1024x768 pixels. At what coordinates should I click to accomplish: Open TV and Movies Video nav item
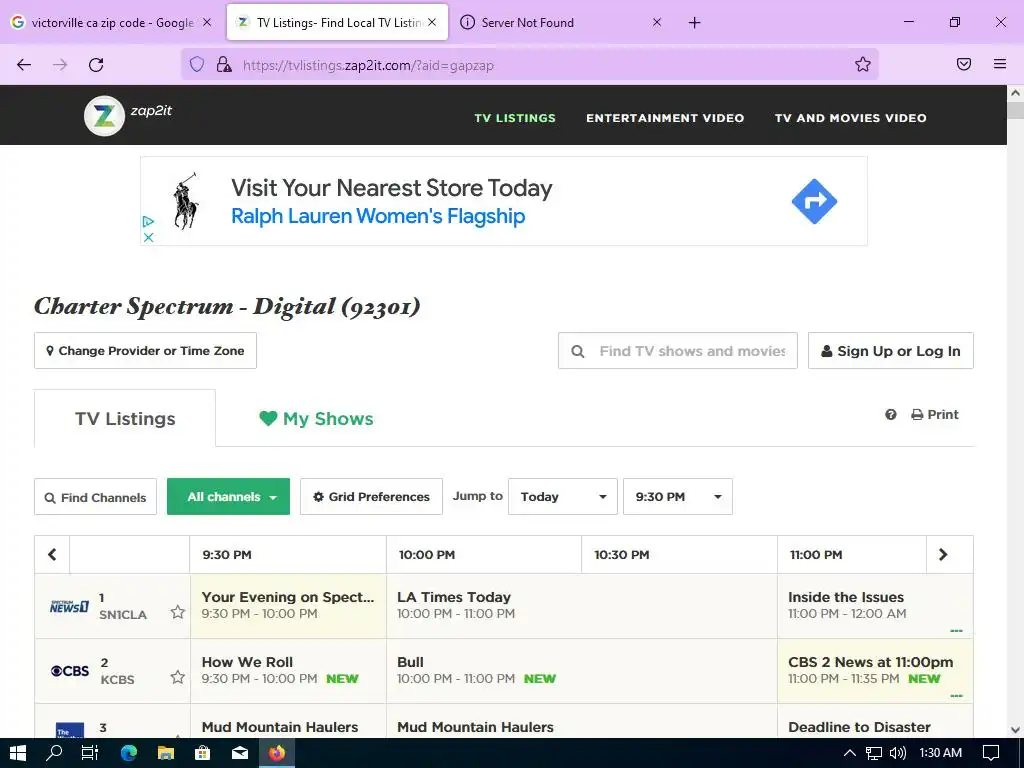[x=850, y=118]
